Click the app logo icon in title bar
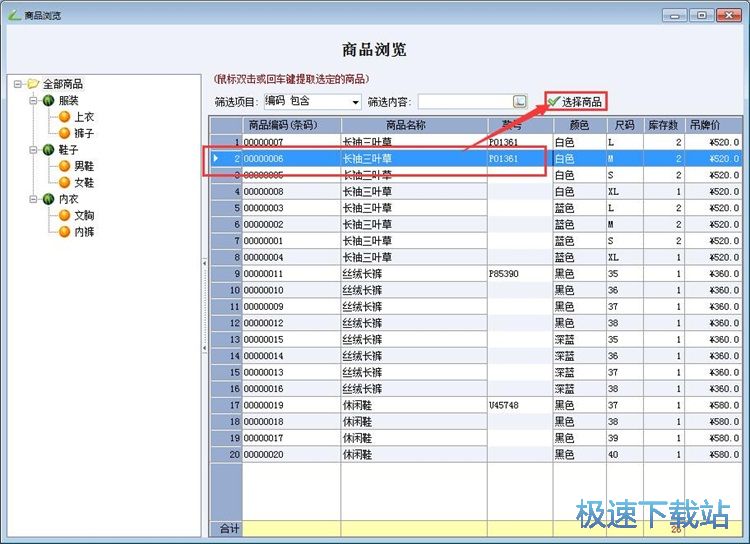 pyautogui.click(x=14, y=15)
